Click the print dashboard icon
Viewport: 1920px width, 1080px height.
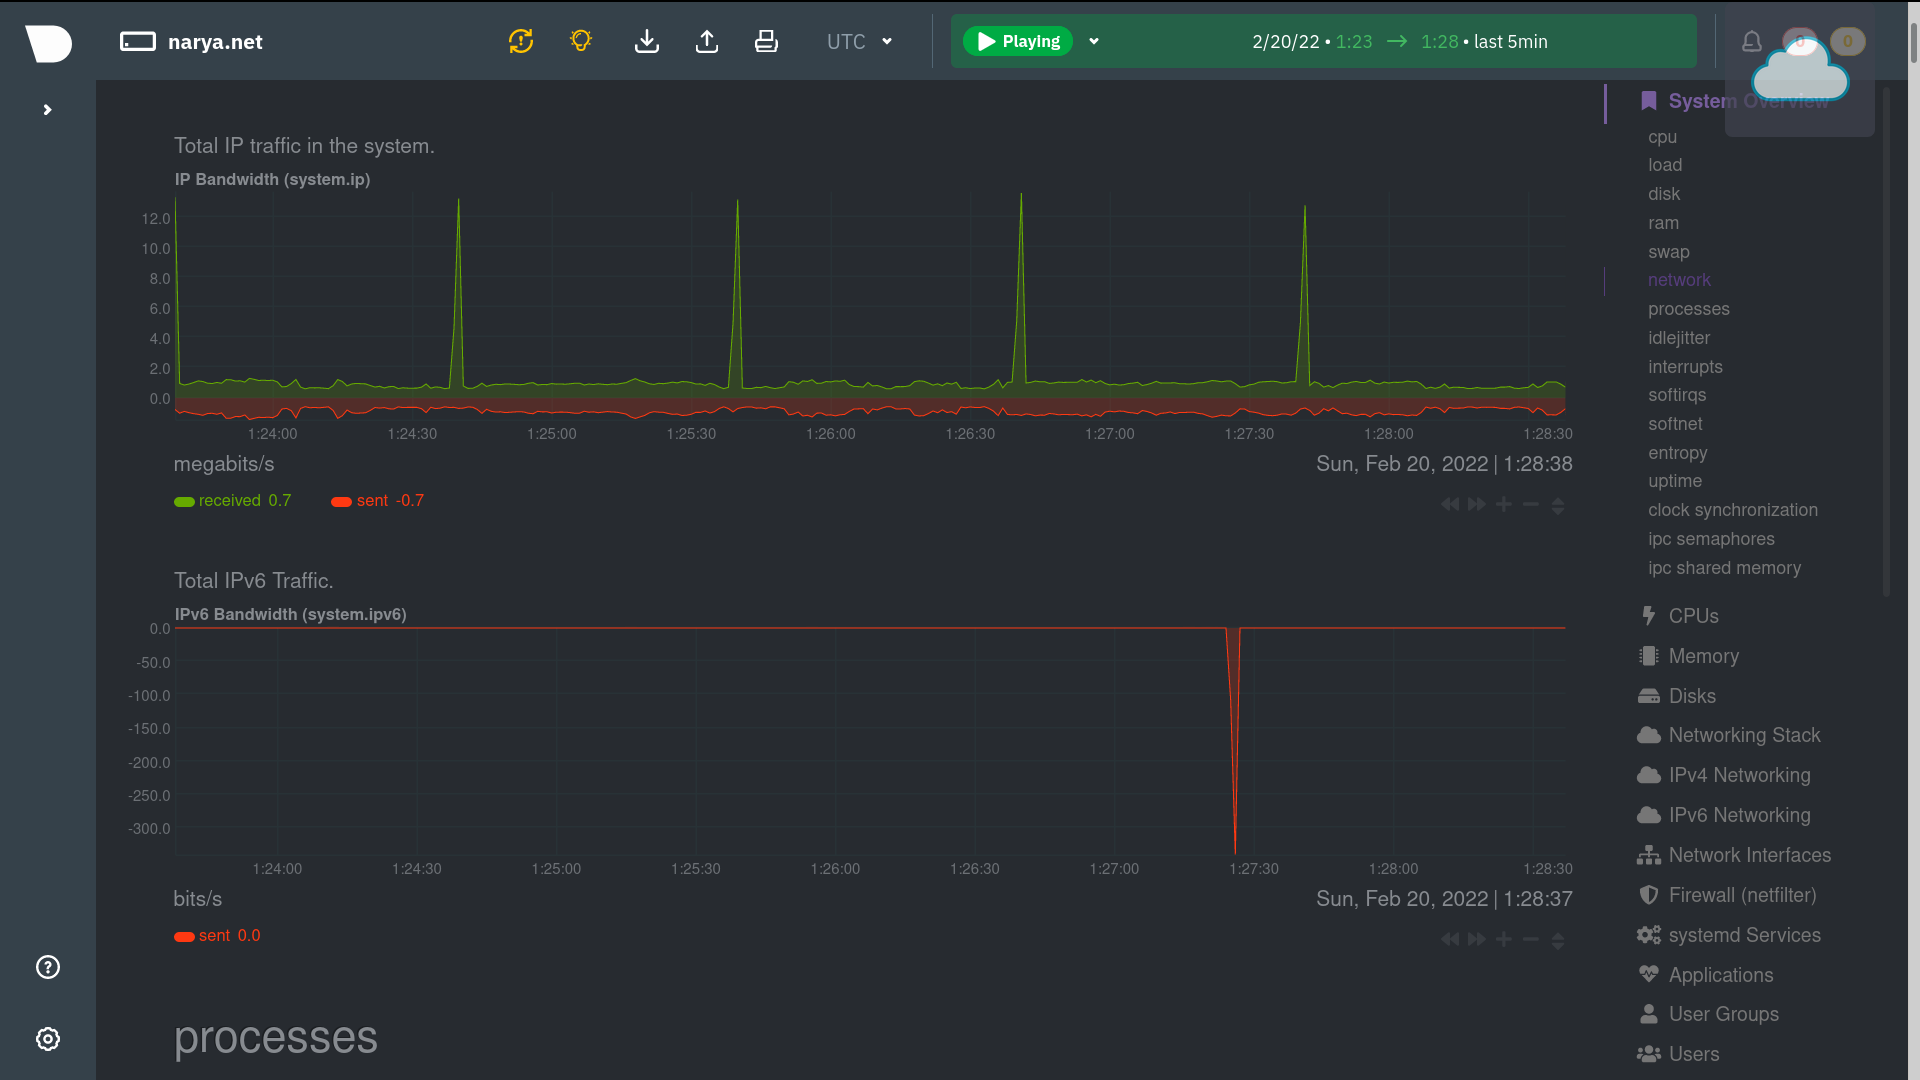pyautogui.click(x=766, y=41)
